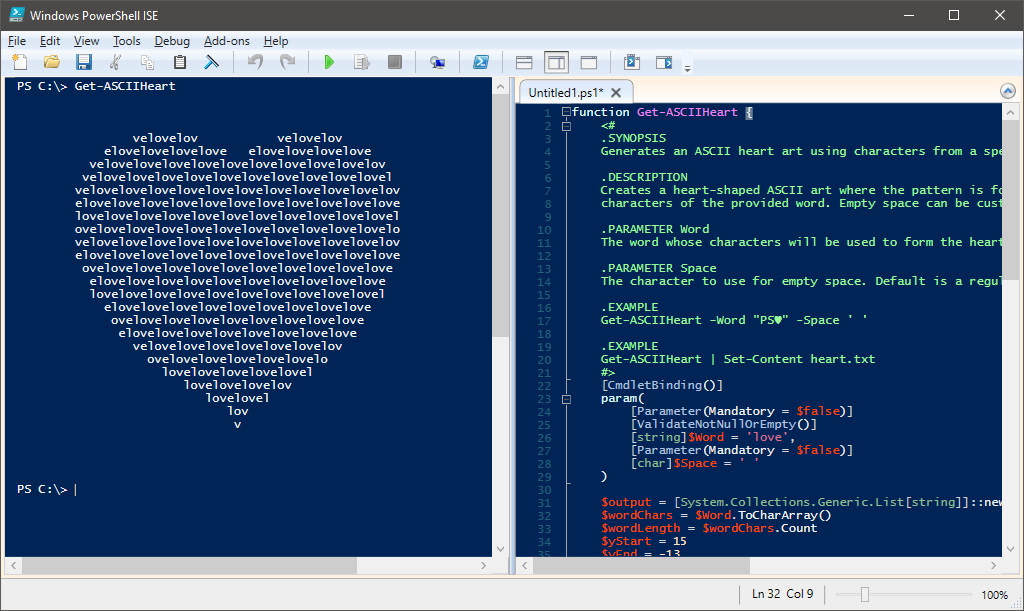Redo the last undone edit
The image size is (1024, 611).
pyautogui.click(x=287, y=62)
